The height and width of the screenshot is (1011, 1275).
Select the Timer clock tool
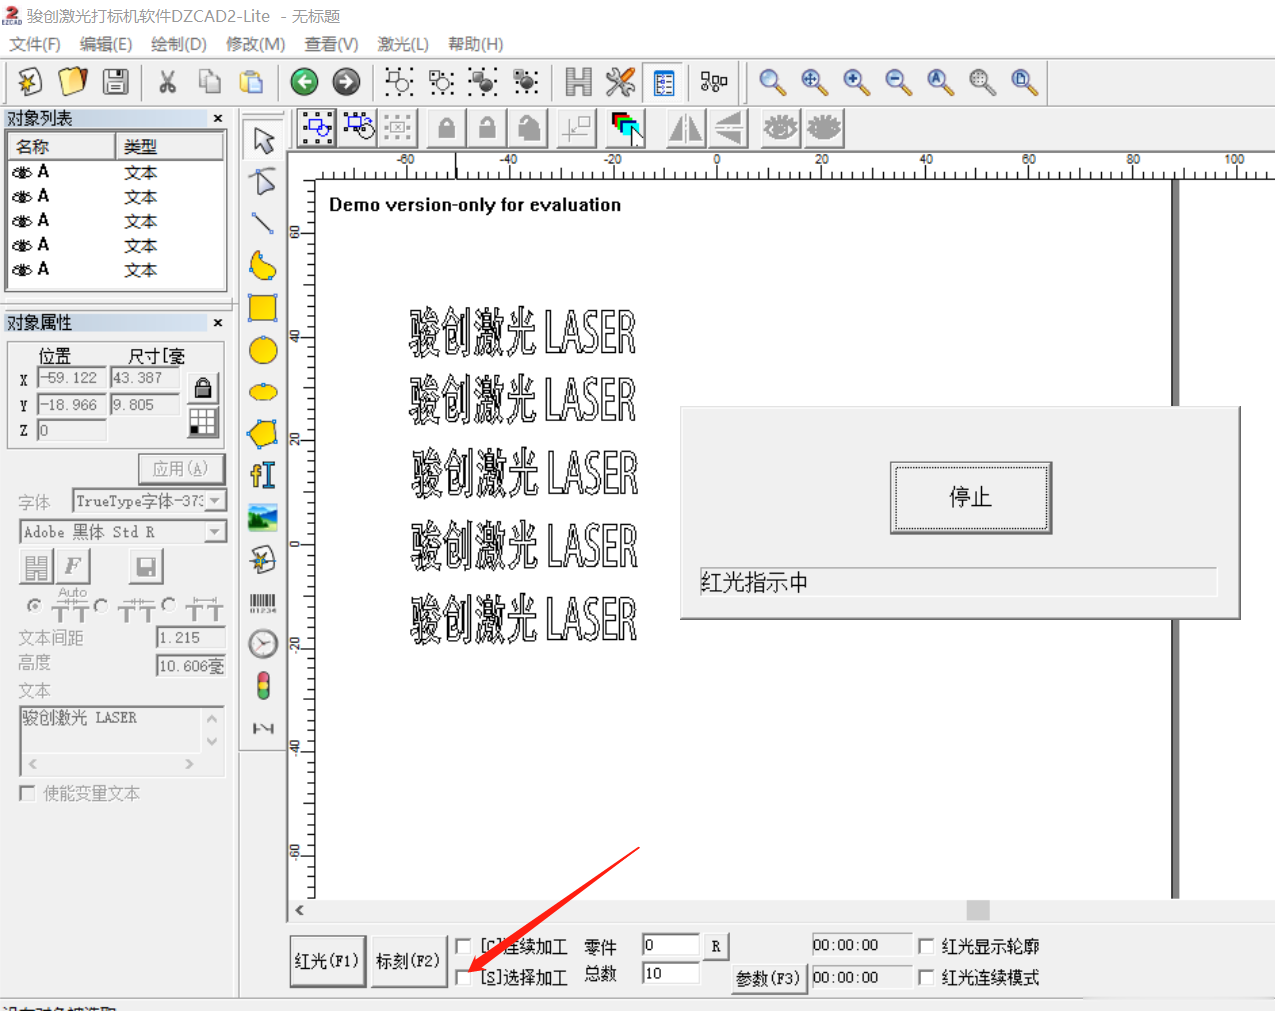pyautogui.click(x=263, y=644)
